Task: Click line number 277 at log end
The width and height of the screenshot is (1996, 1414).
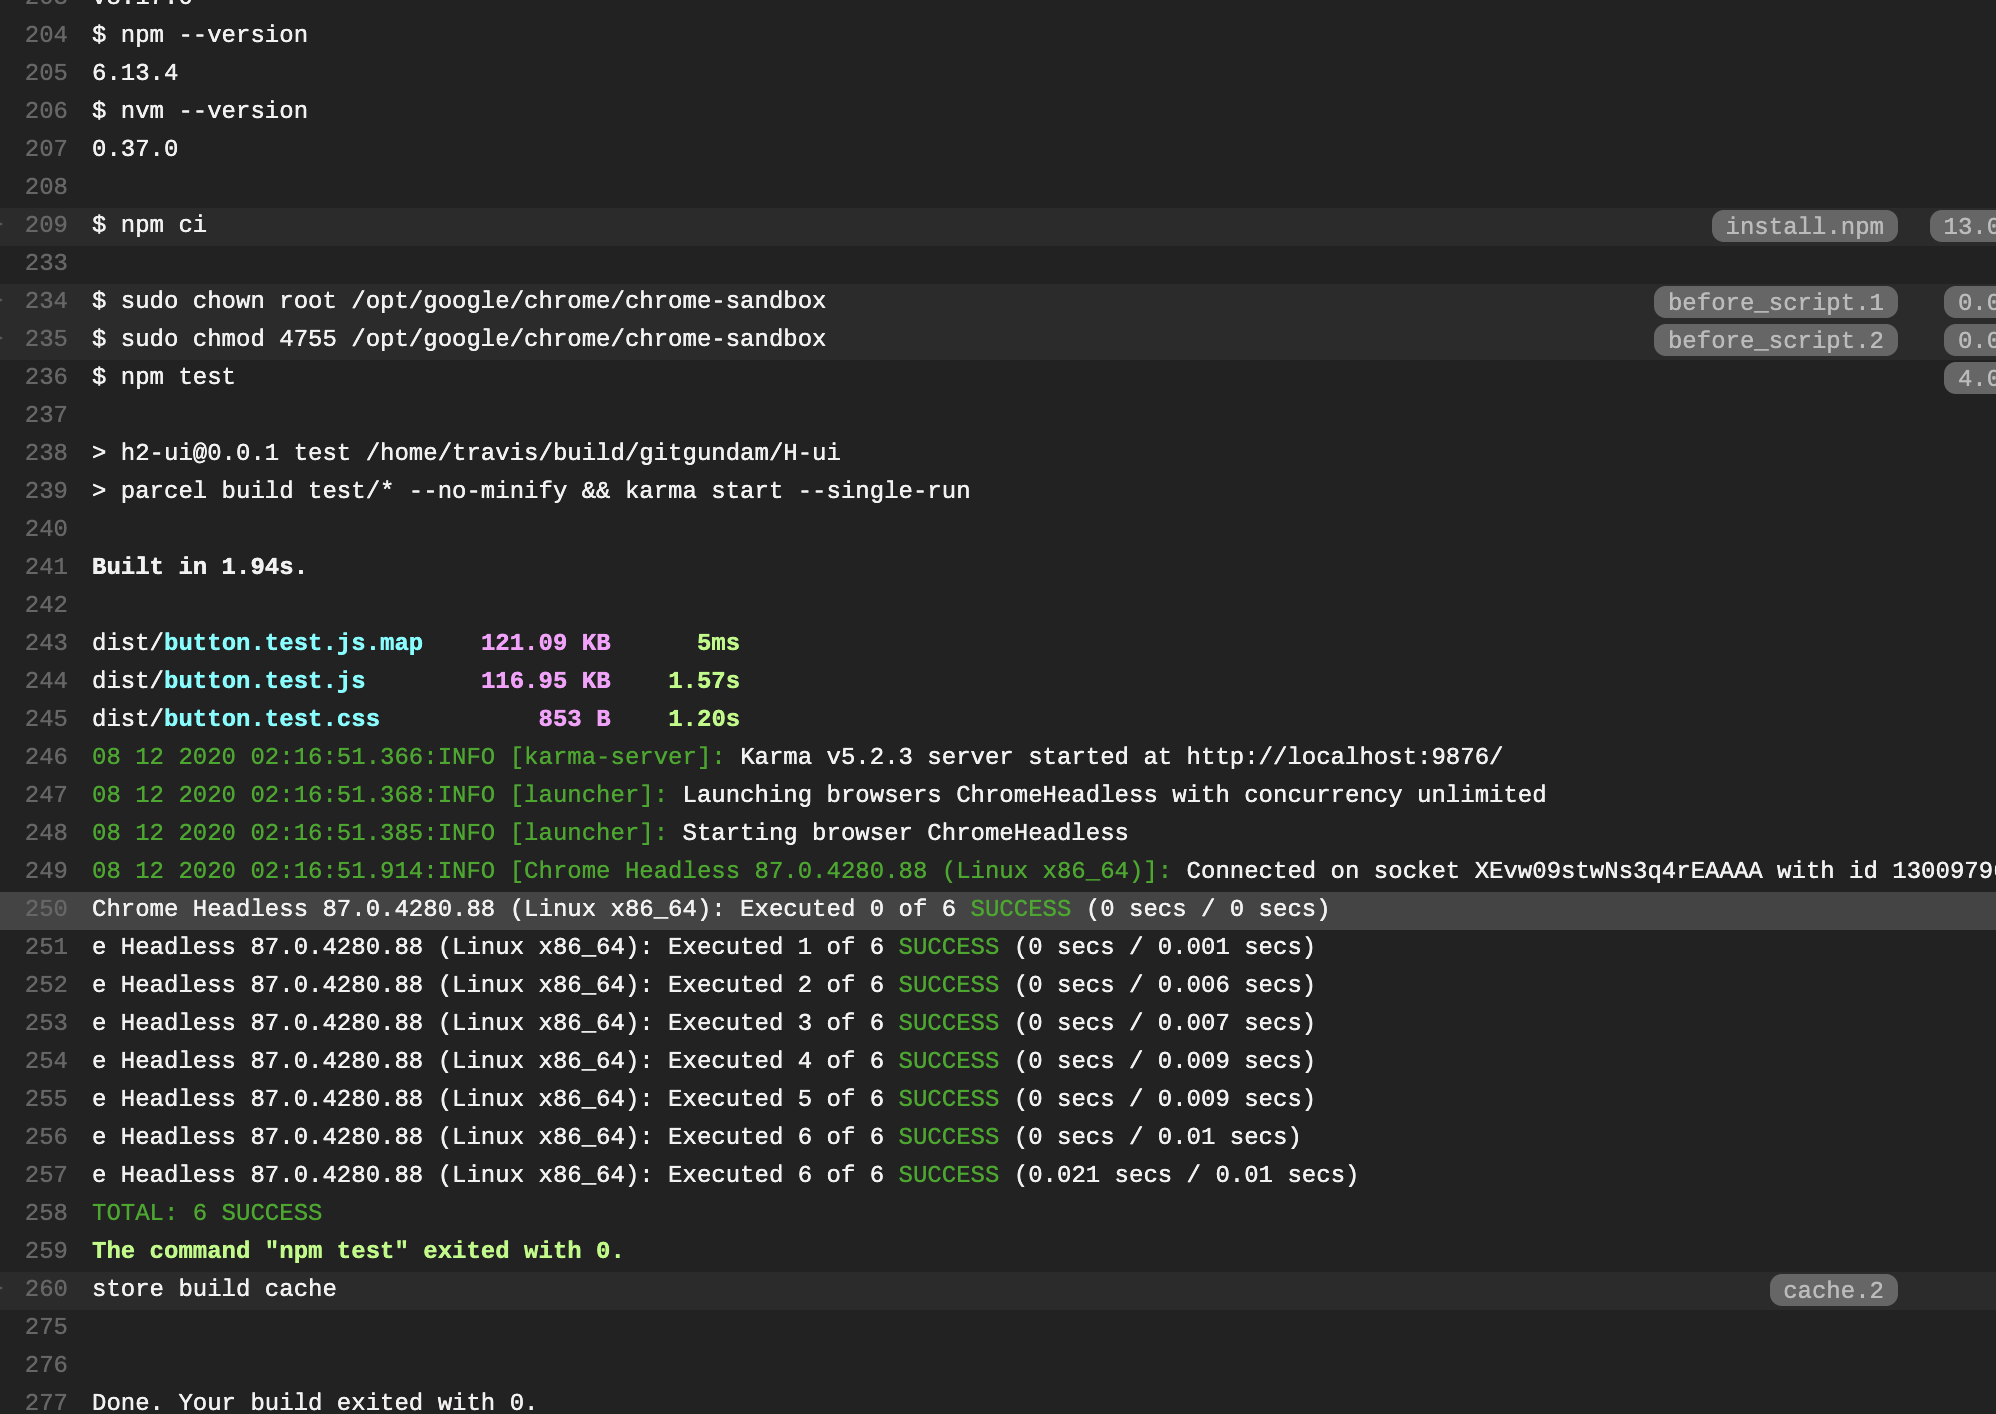Action: click(x=46, y=1402)
